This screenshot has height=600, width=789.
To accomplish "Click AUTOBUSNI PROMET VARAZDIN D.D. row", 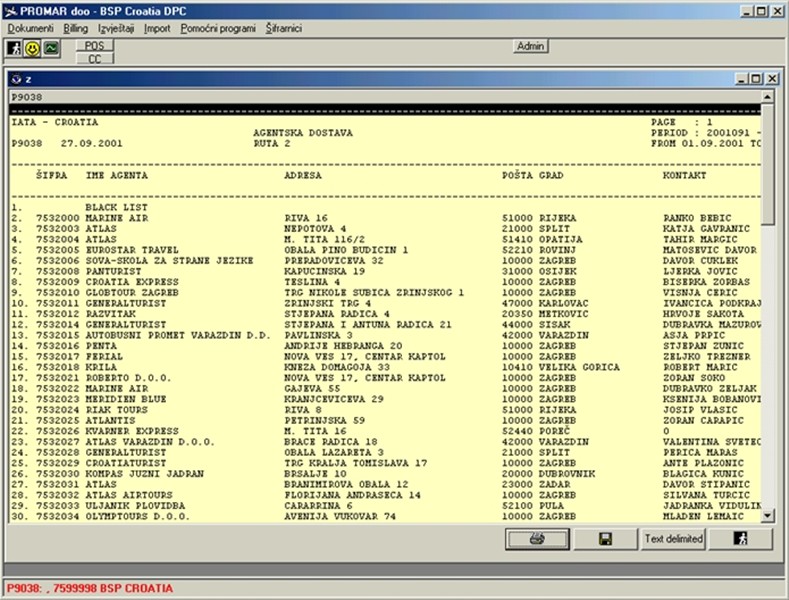I will (x=385, y=335).
